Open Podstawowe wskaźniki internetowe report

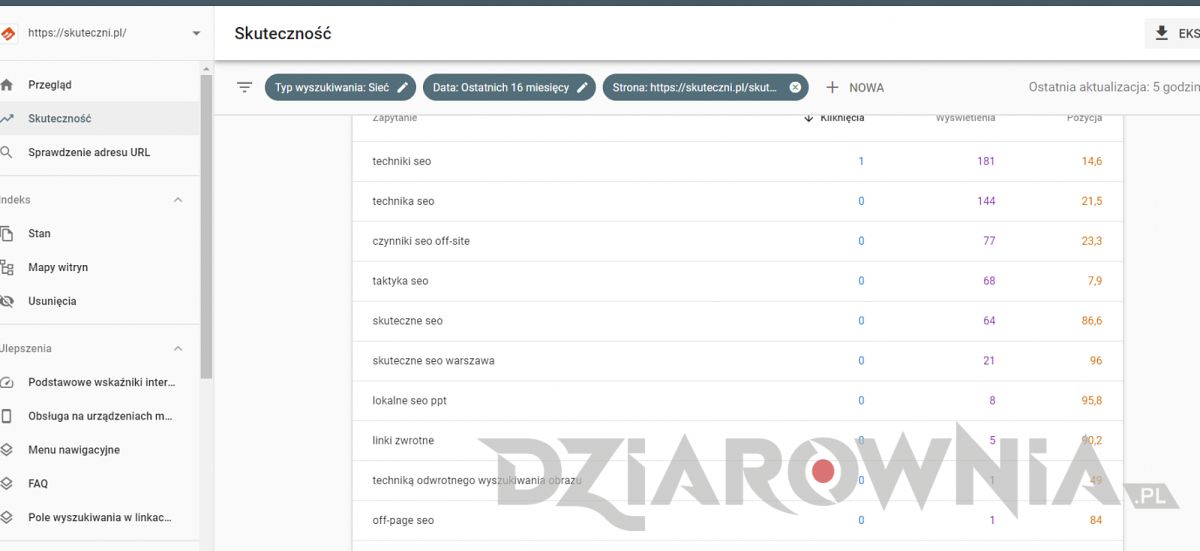101,382
